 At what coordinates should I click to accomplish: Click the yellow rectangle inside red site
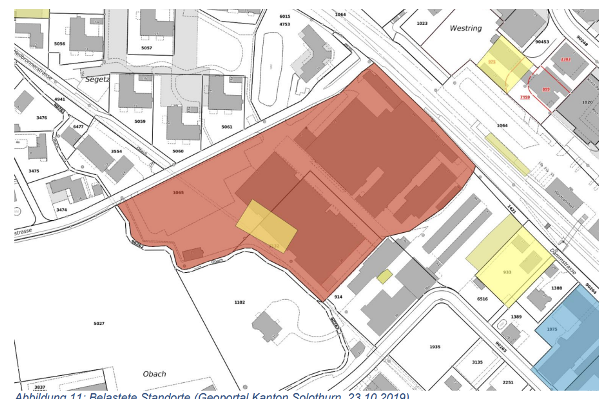(x=266, y=226)
